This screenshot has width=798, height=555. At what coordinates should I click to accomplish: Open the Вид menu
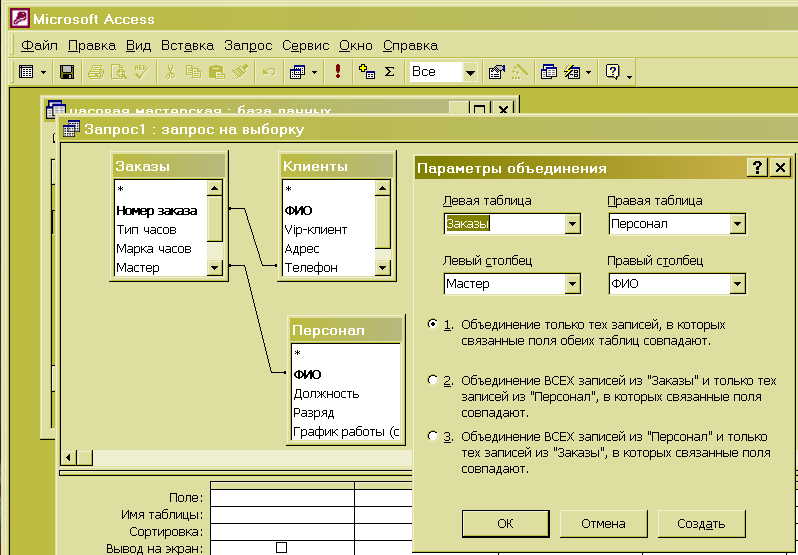[x=138, y=46]
